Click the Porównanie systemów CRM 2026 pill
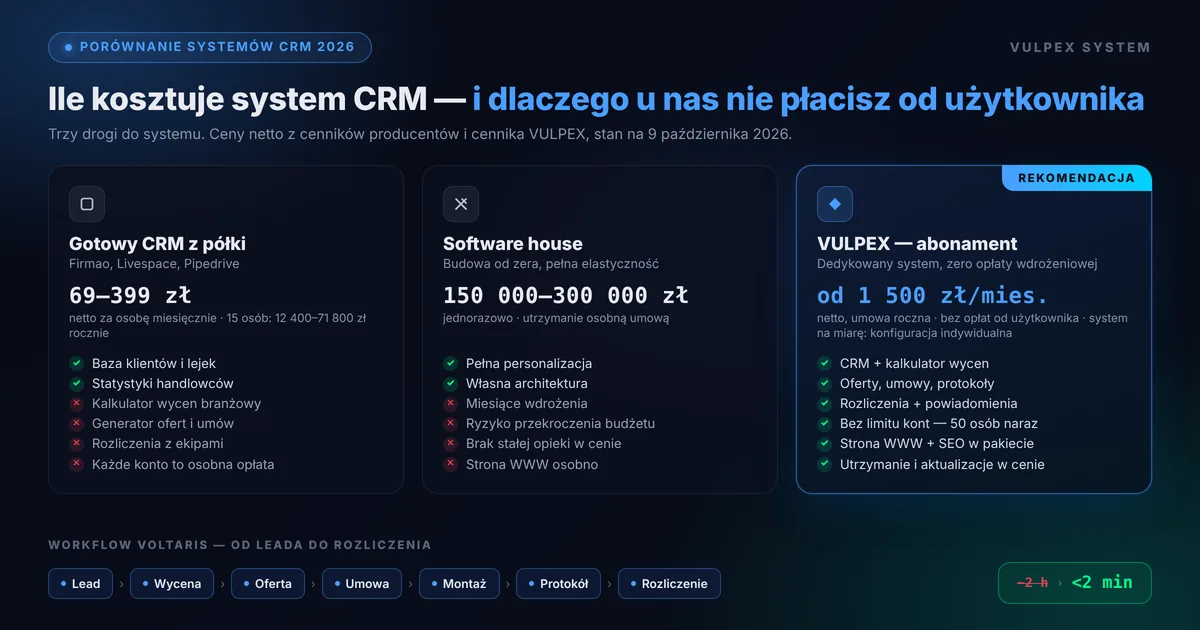1200x630 pixels. click(210, 47)
